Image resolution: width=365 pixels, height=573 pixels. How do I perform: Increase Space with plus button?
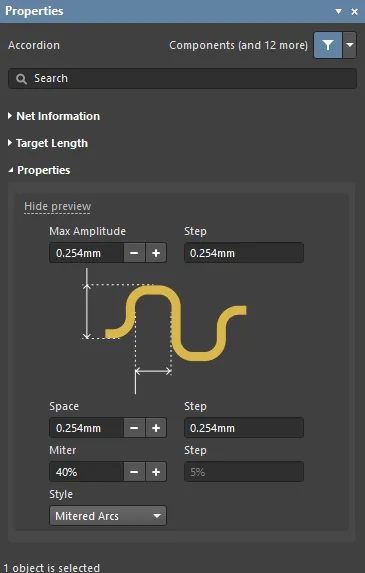click(156, 428)
